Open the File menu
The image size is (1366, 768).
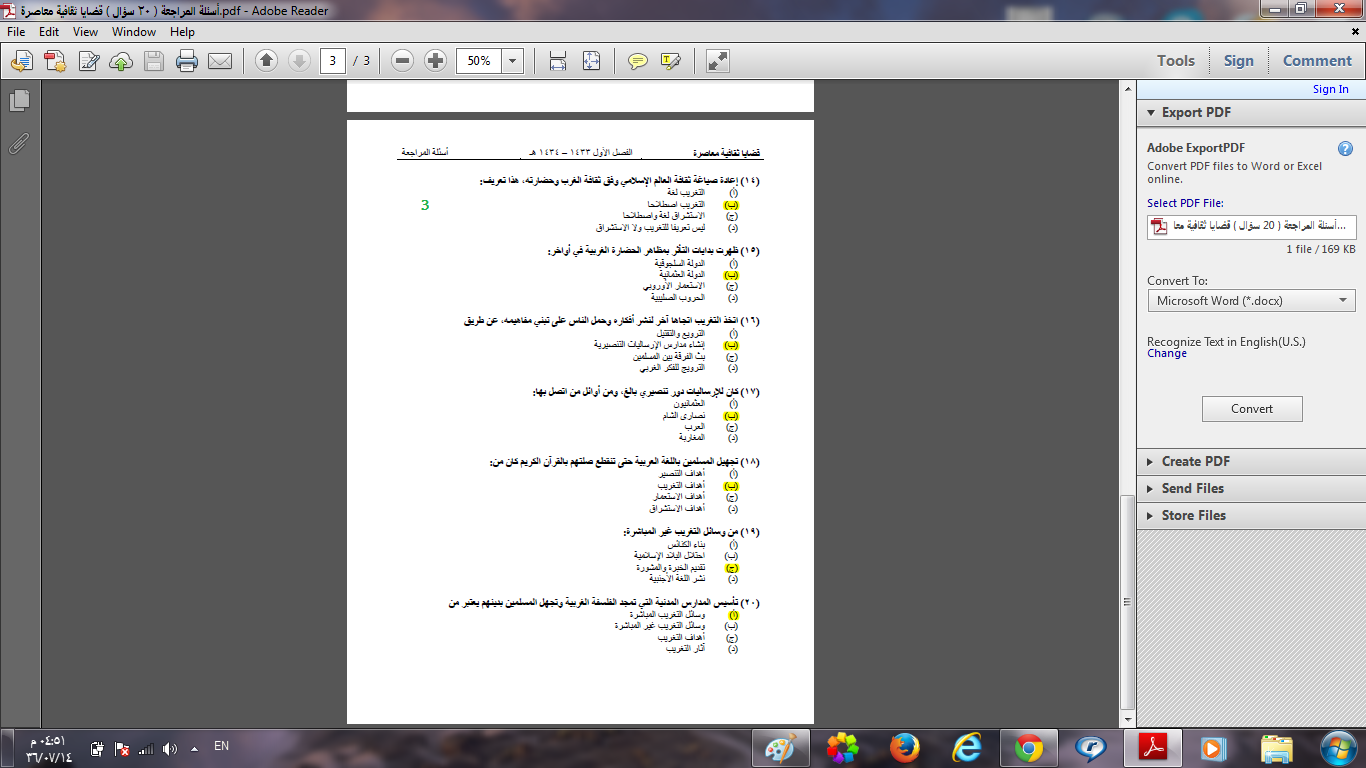pyautogui.click(x=16, y=32)
